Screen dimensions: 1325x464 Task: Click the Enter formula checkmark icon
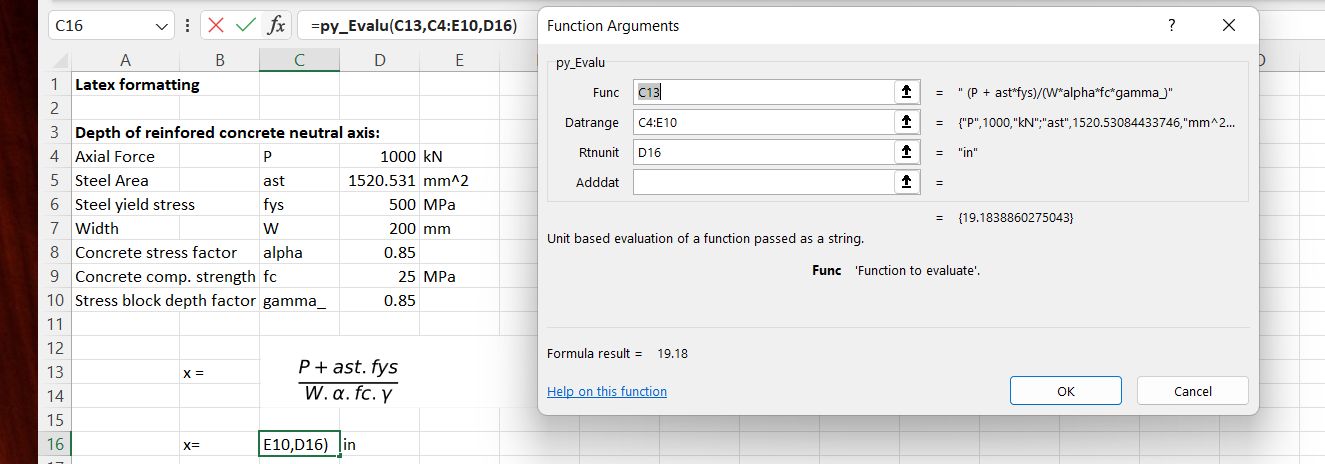[246, 26]
